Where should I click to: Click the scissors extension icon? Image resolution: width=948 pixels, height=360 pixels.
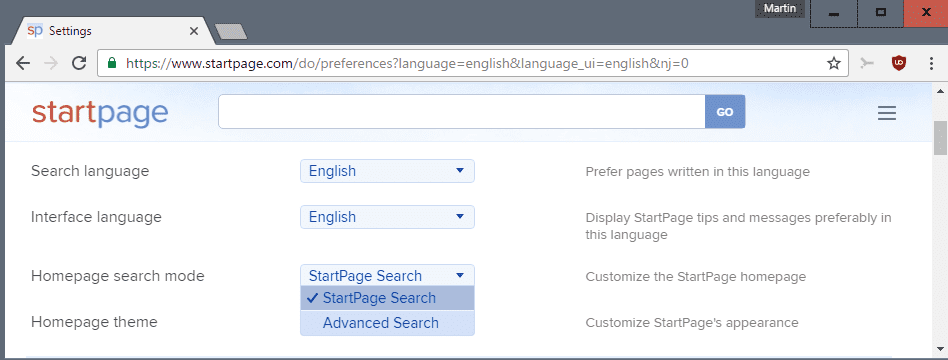[x=868, y=63]
